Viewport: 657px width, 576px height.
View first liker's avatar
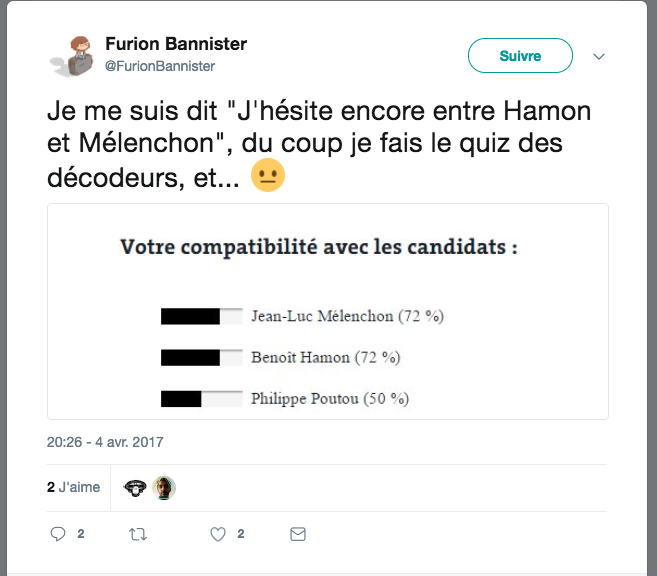click(136, 487)
